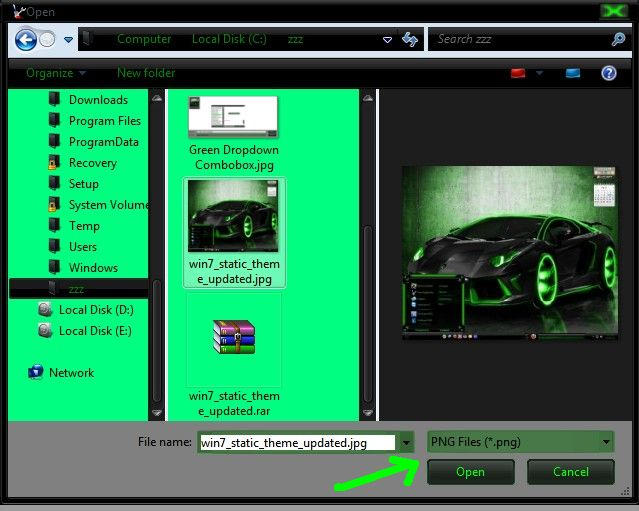The width and height of the screenshot is (639, 511).
Task: Select Temp folder in tree
Action: [x=84, y=226]
